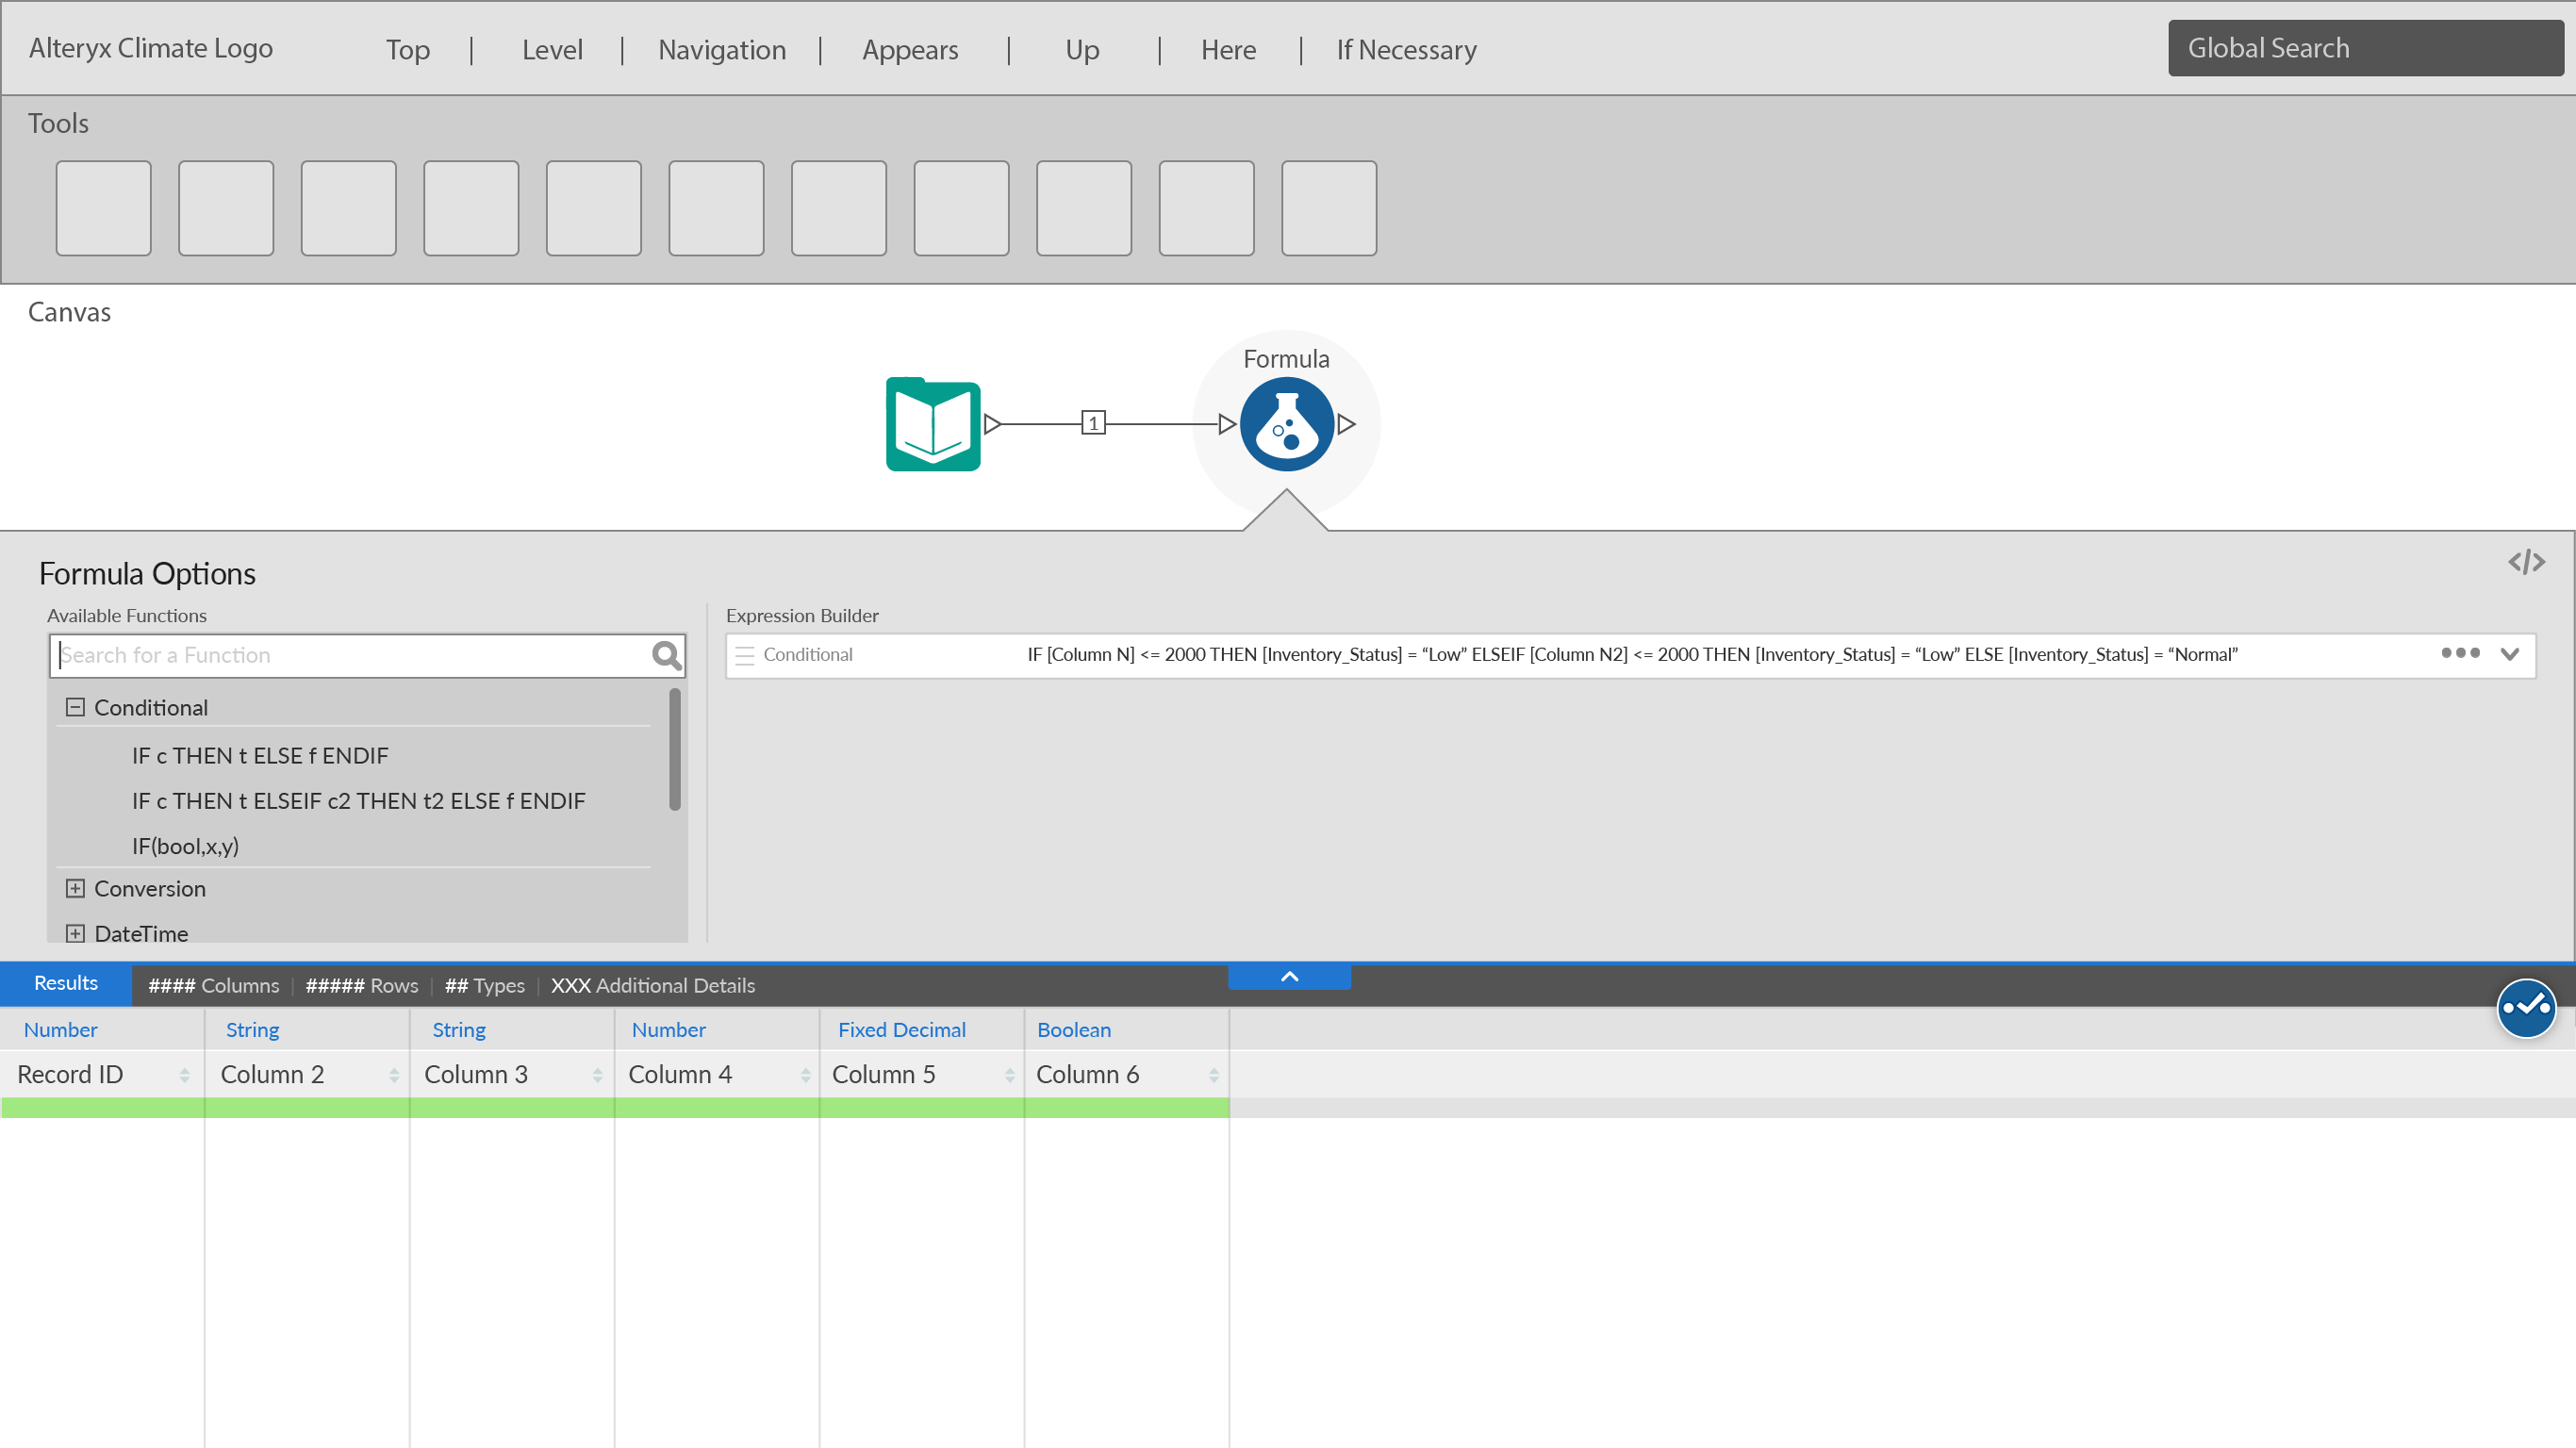Switch to the Results tab
This screenshot has width=2576, height=1448.
[66, 983]
